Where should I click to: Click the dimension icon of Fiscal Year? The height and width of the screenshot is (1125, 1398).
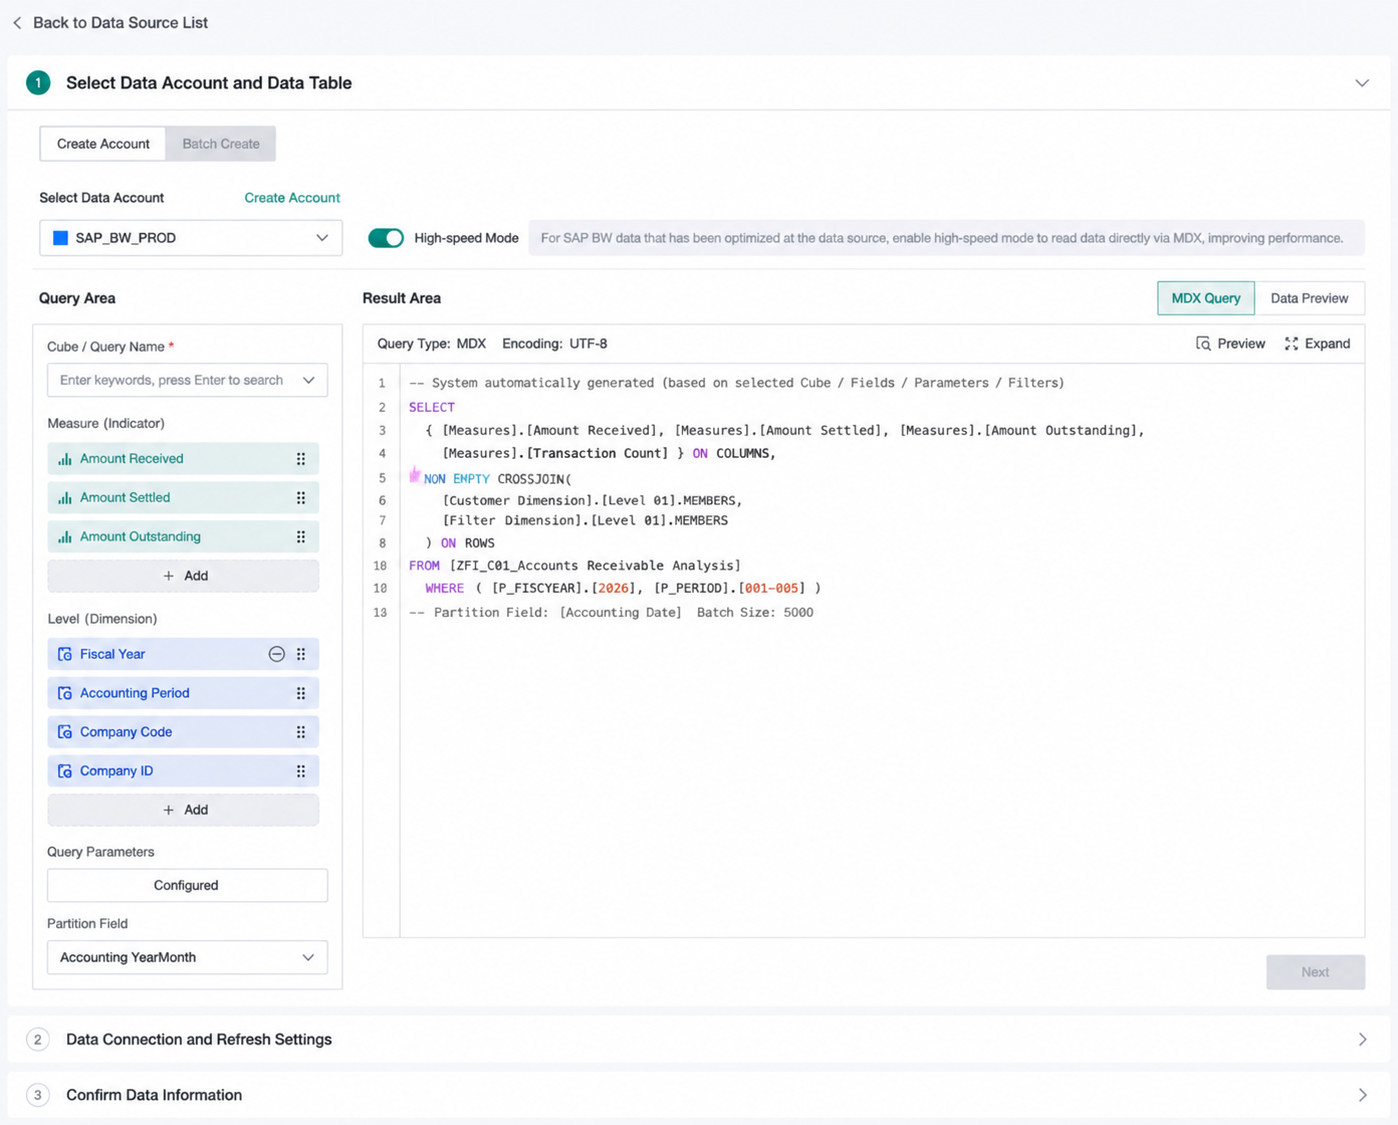coord(65,654)
